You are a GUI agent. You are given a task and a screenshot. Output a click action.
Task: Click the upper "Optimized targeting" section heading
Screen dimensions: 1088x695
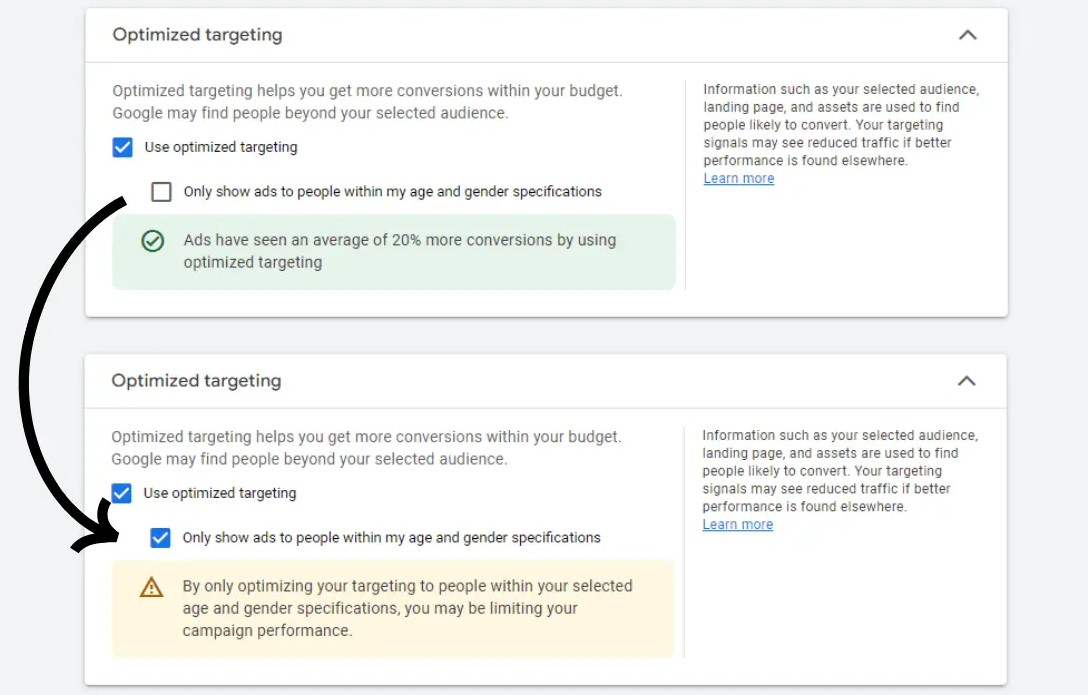197,35
